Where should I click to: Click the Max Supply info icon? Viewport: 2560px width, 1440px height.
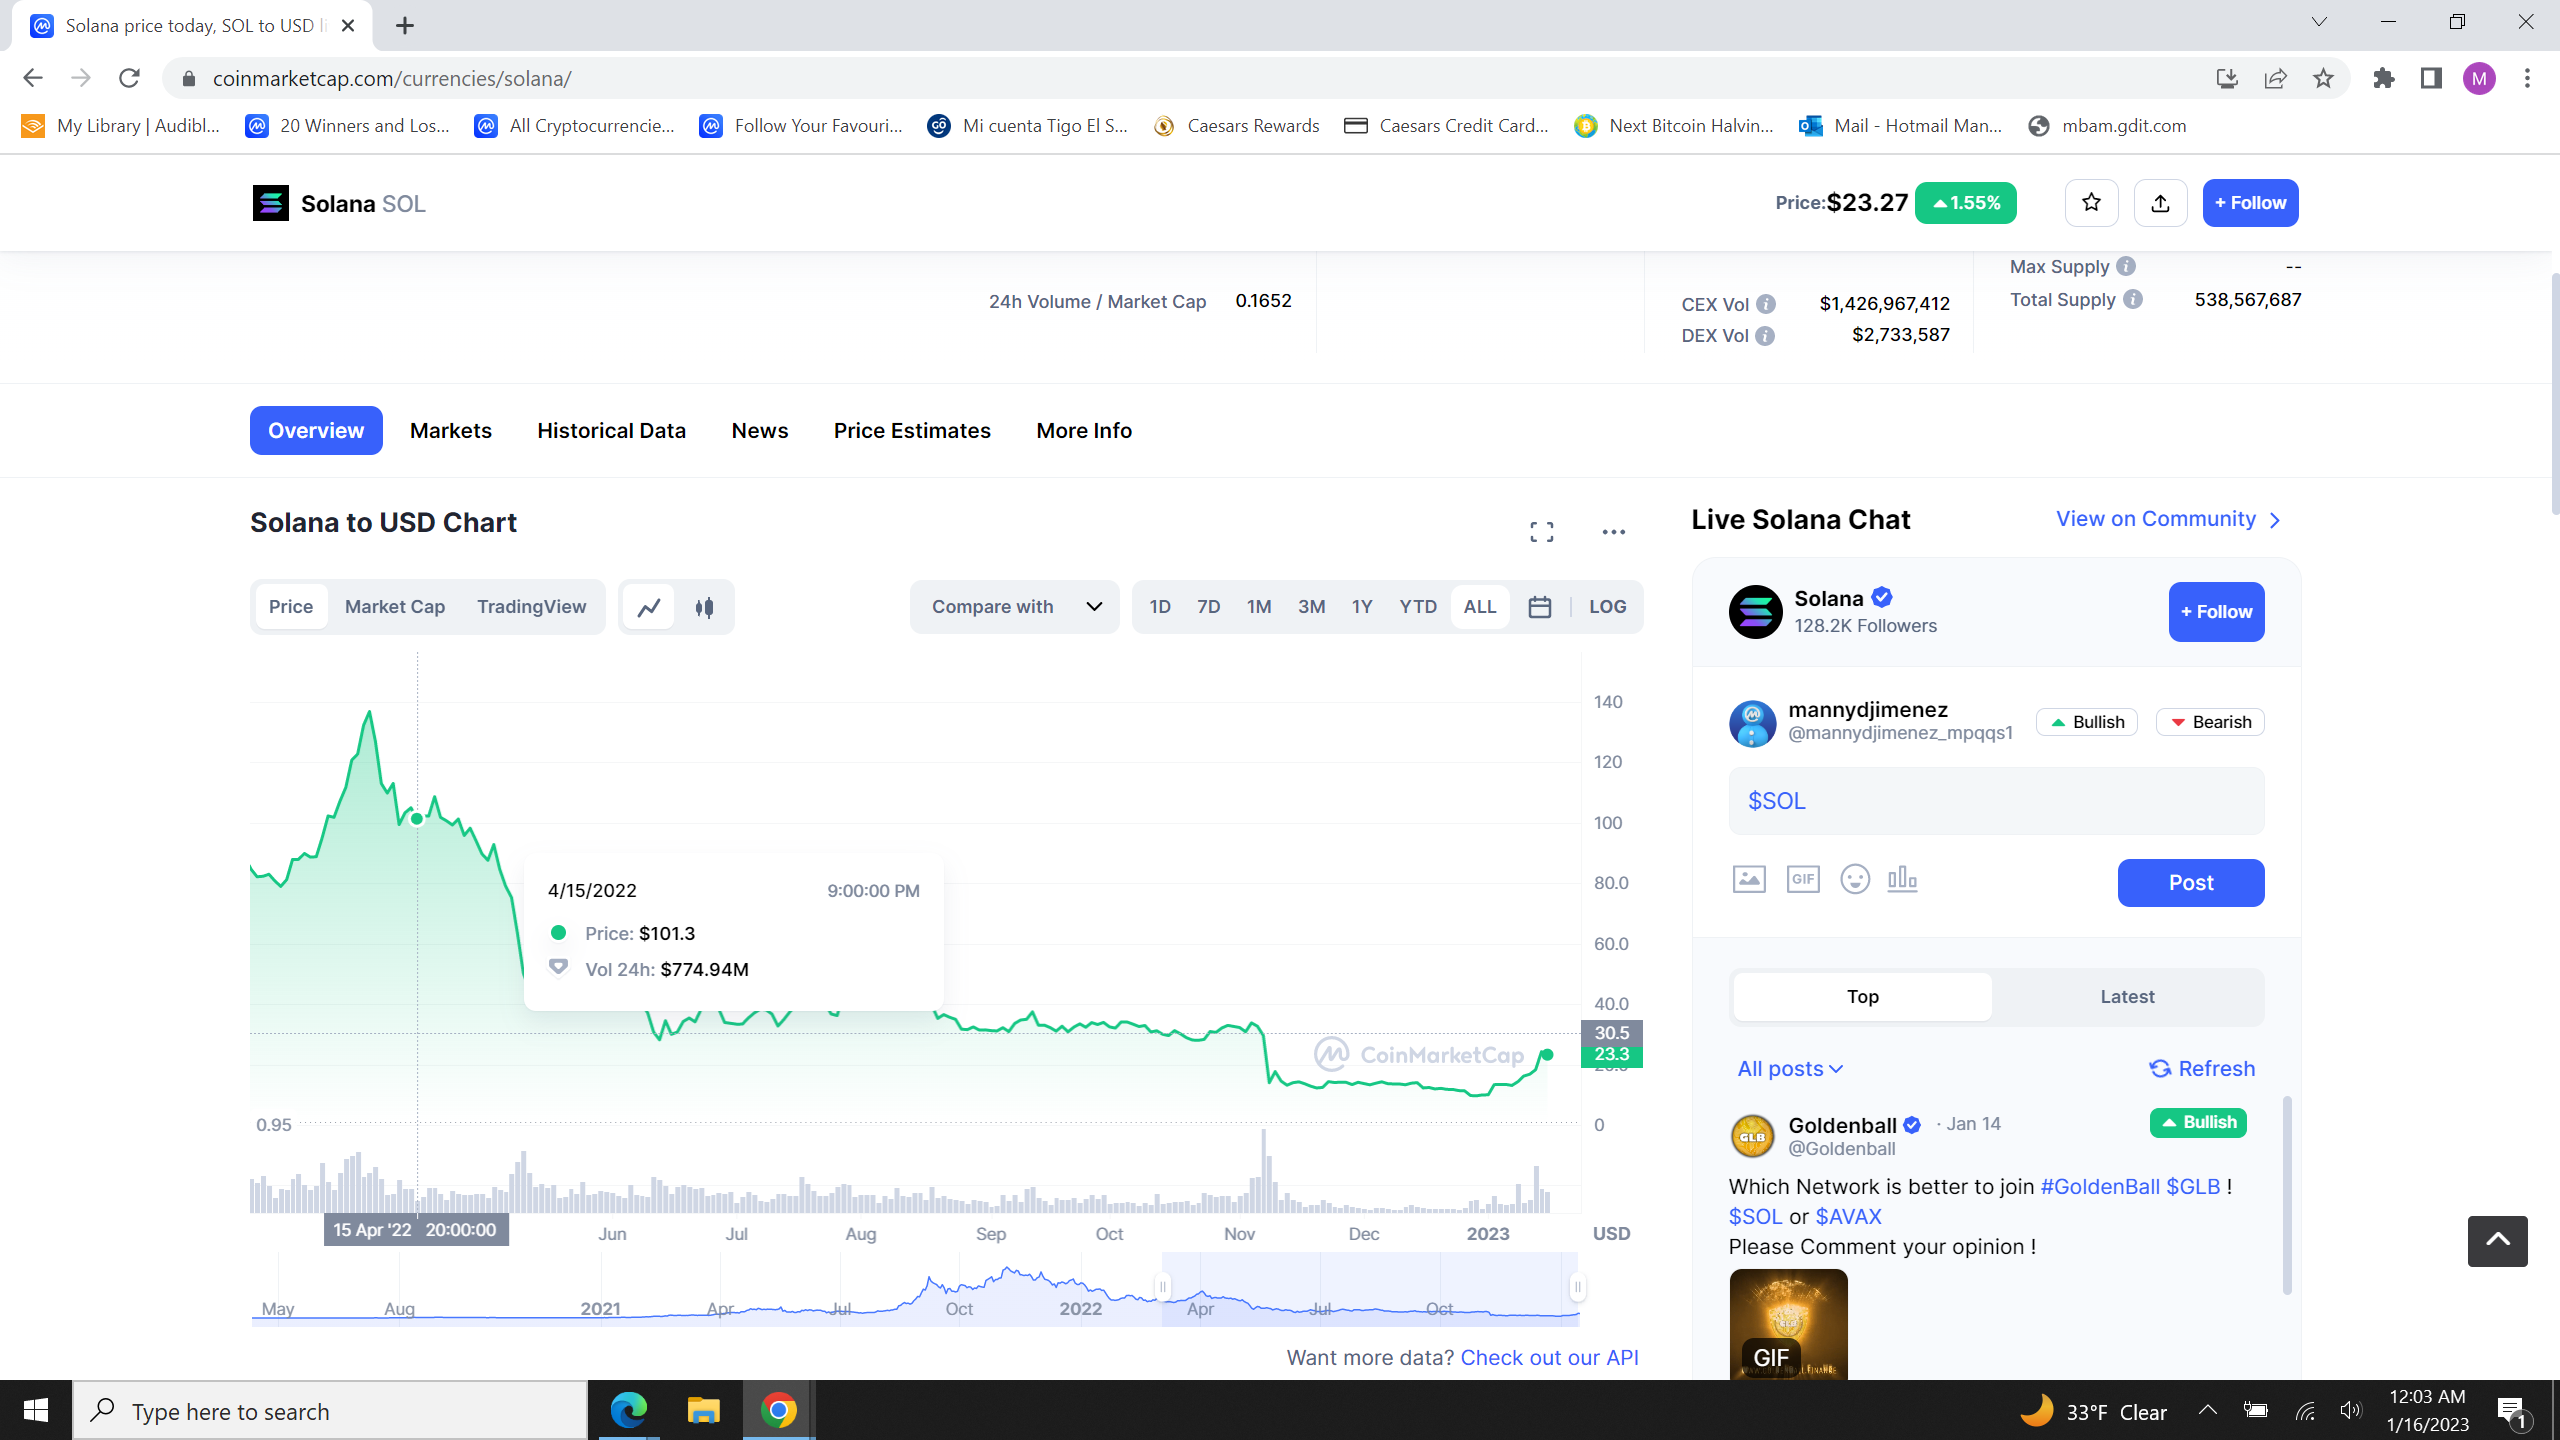pos(2126,266)
